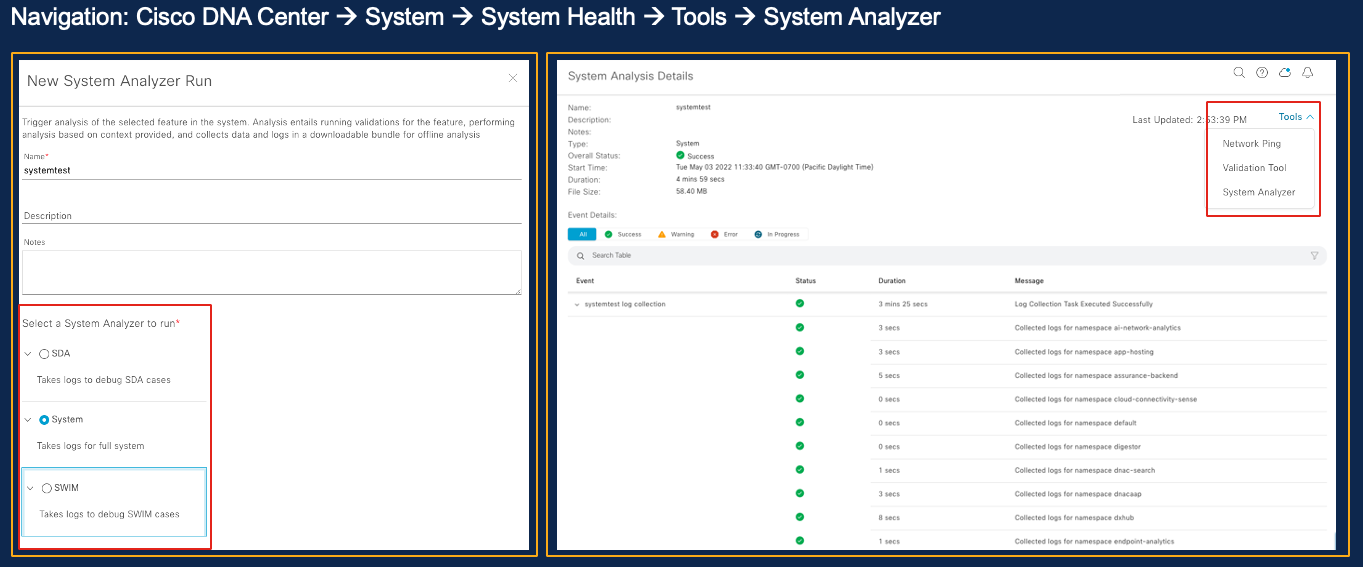The image size is (1363, 567).
Task: Select the SDA radio button
Action: click(44, 354)
